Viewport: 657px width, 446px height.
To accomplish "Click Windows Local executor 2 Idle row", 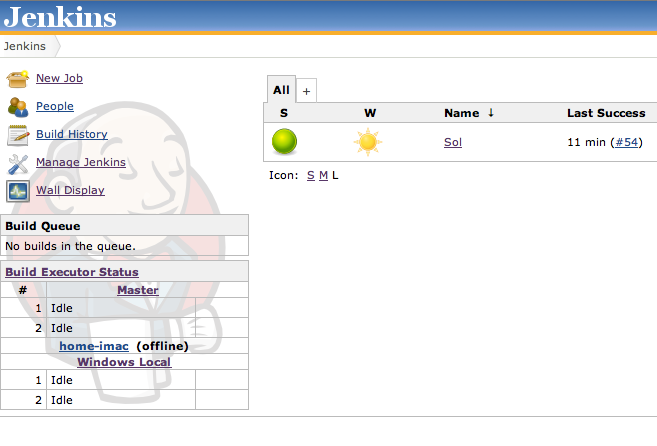I will click(124, 400).
